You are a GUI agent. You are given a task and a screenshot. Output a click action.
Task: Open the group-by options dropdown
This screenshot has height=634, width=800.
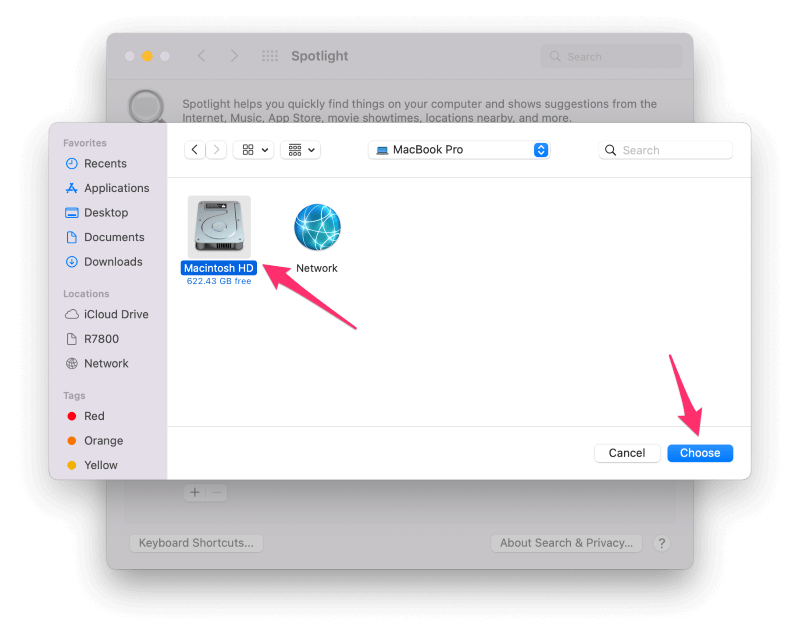(301, 150)
